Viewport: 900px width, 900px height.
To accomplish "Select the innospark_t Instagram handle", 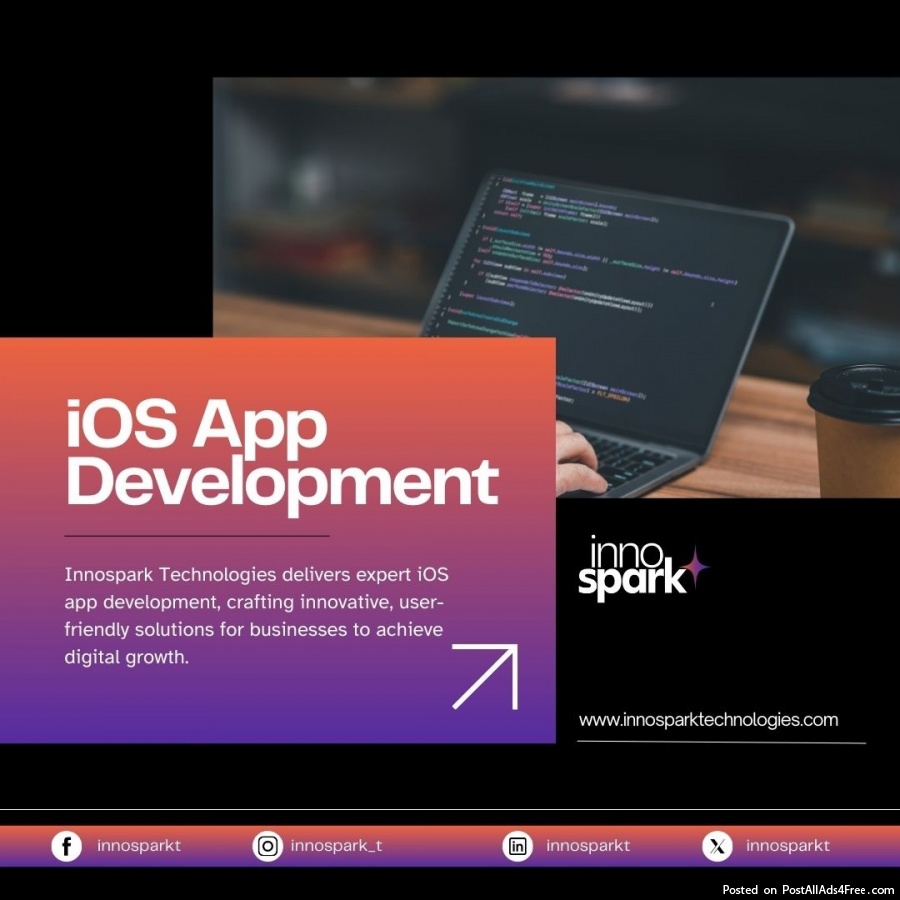I will 336,846.
